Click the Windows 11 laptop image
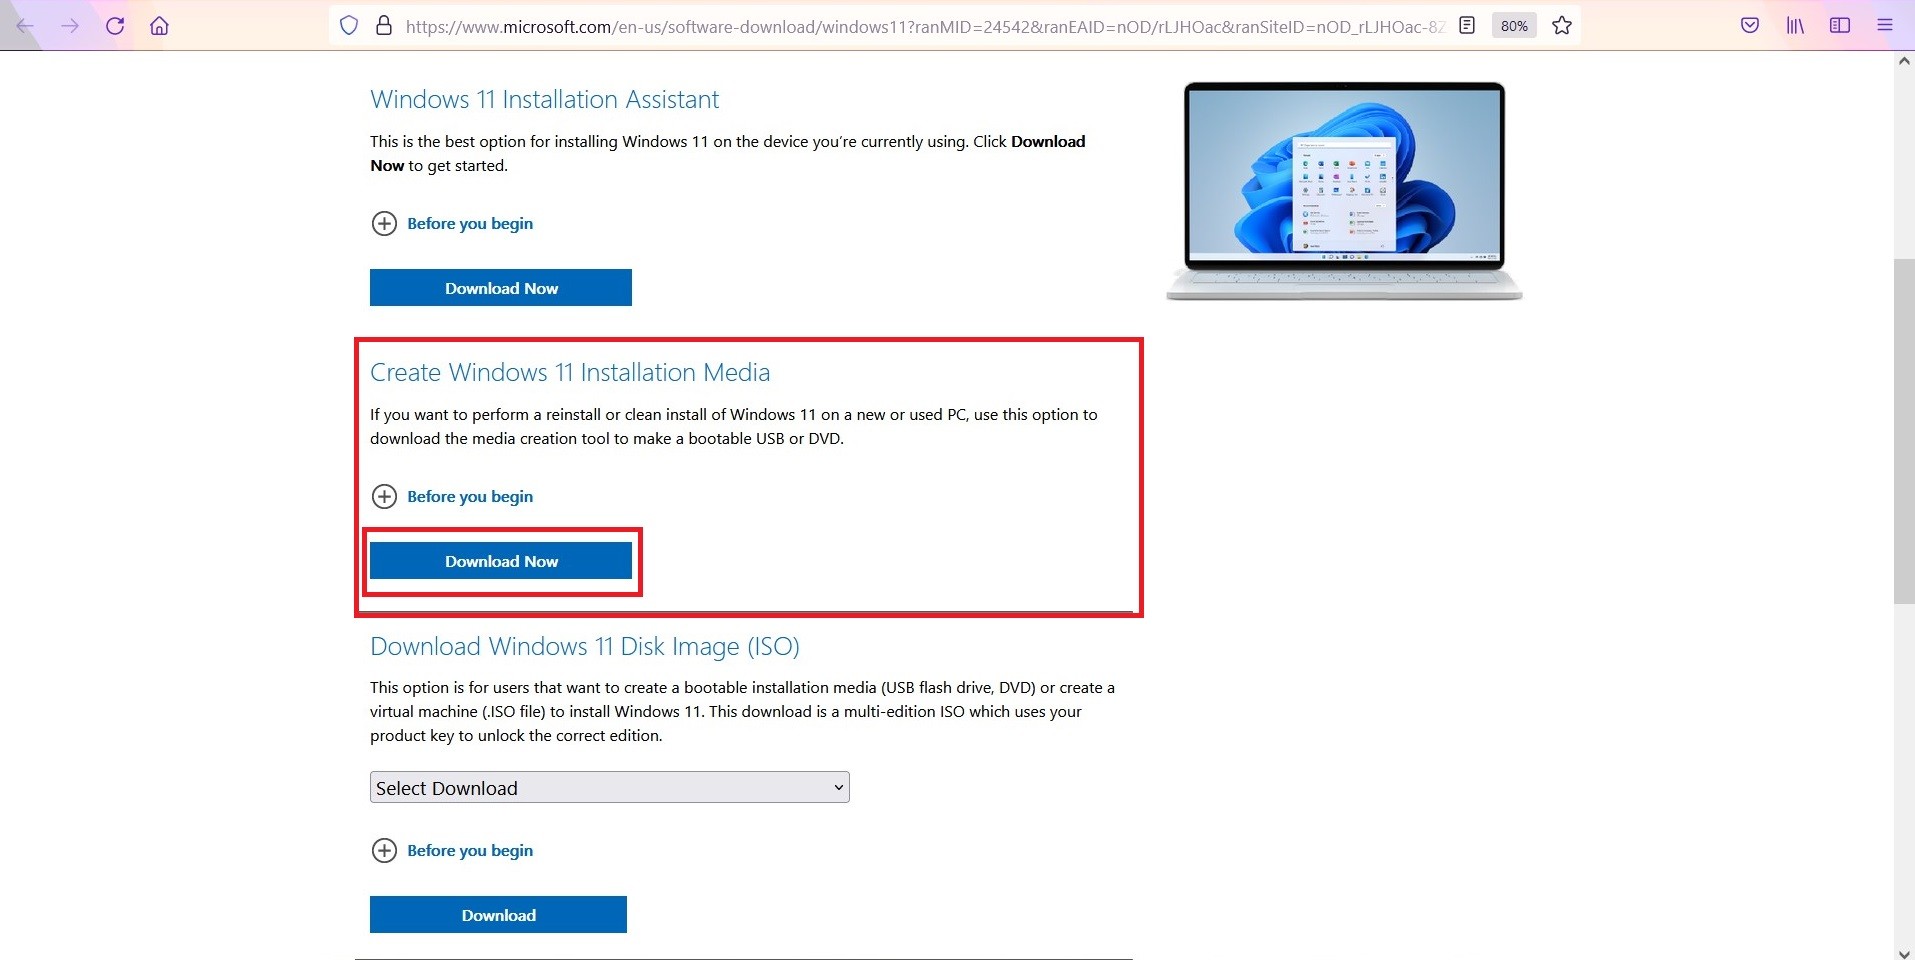 pos(1344,191)
